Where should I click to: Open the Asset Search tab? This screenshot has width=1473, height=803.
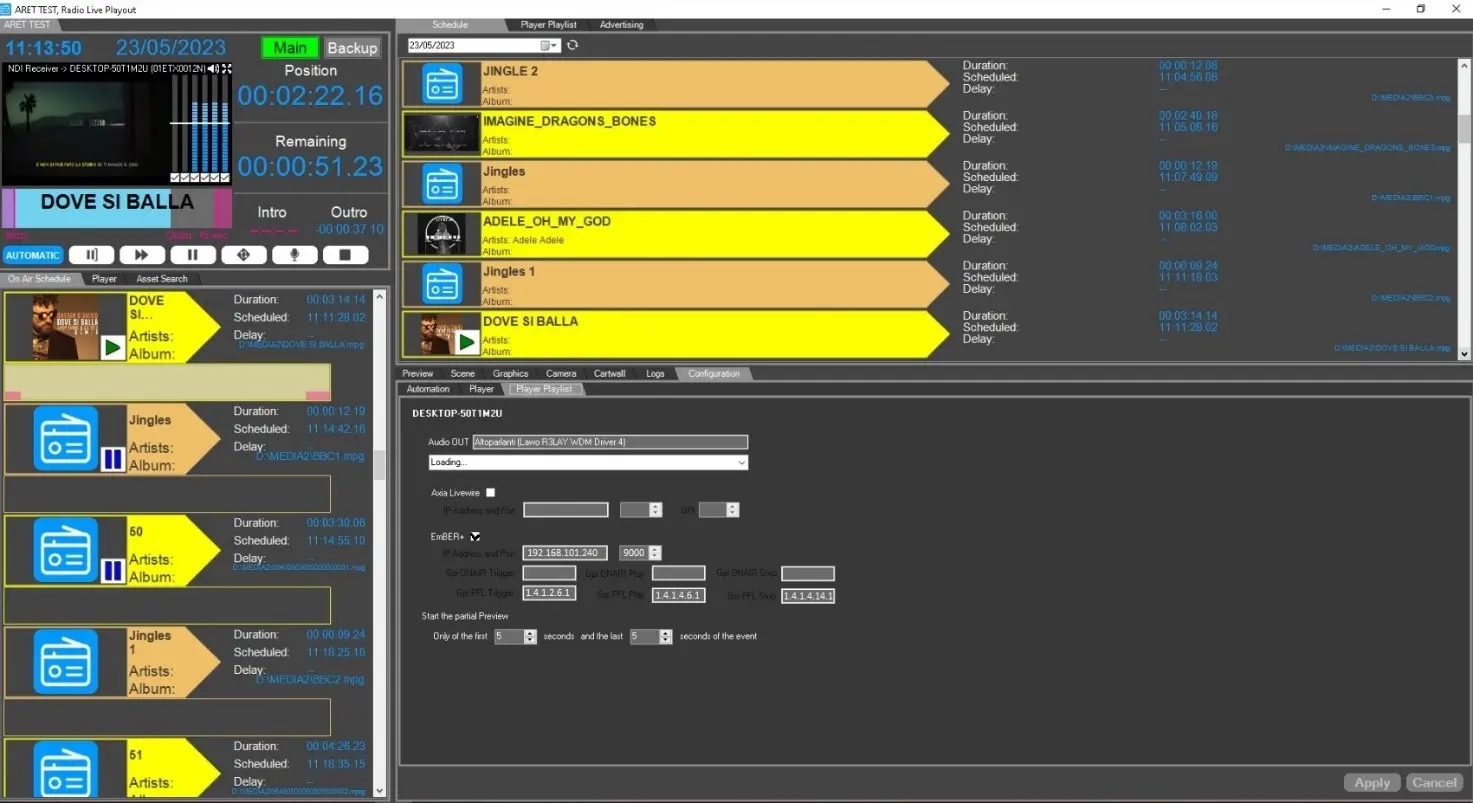click(162, 279)
